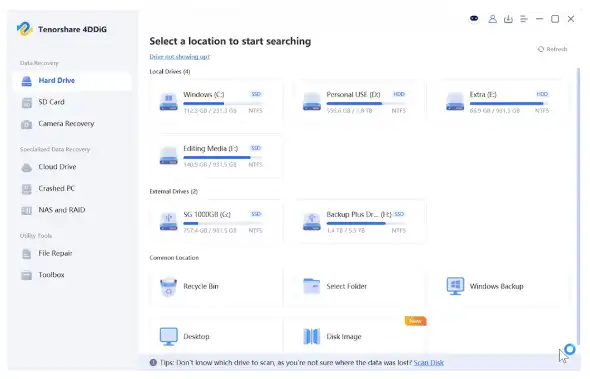The height and width of the screenshot is (379, 590).
Task: Click the Cloud Drive cloud icon
Action: tap(26, 167)
